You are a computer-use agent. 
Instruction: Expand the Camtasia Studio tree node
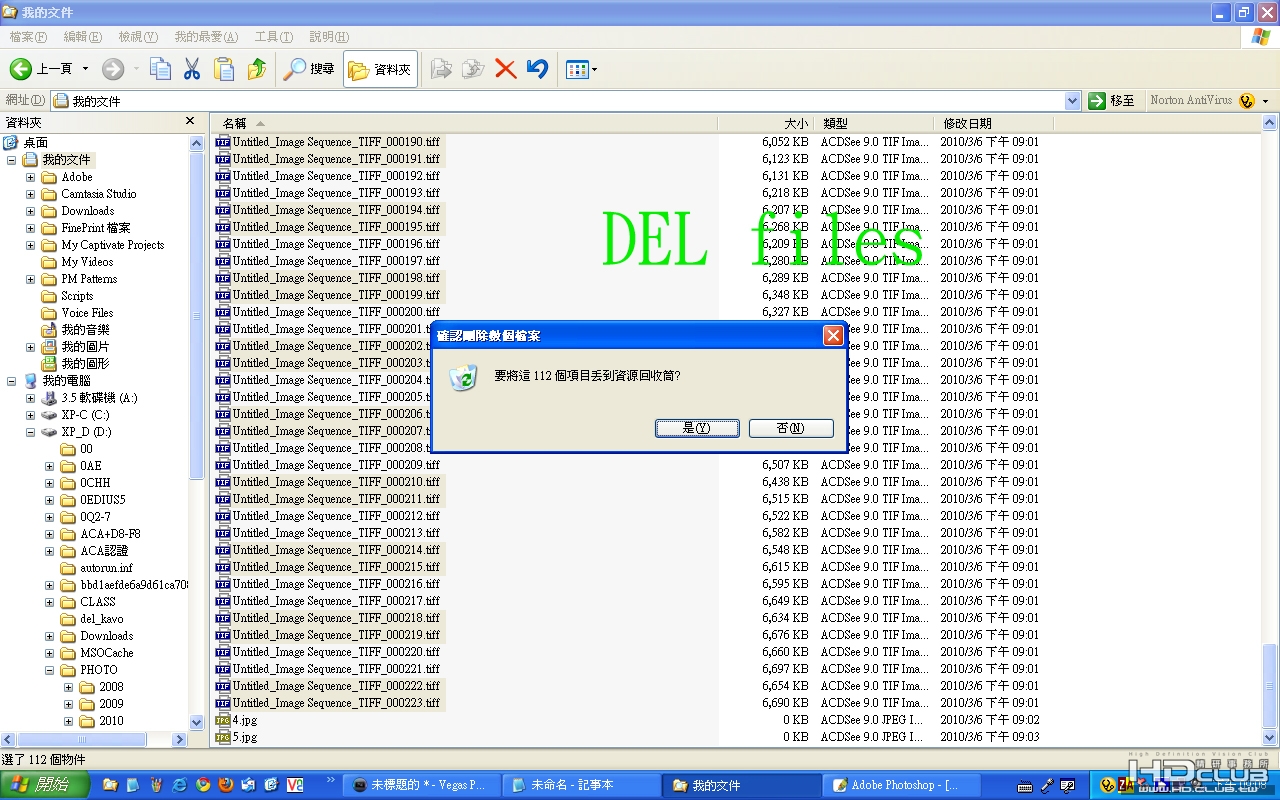tap(30, 194)
